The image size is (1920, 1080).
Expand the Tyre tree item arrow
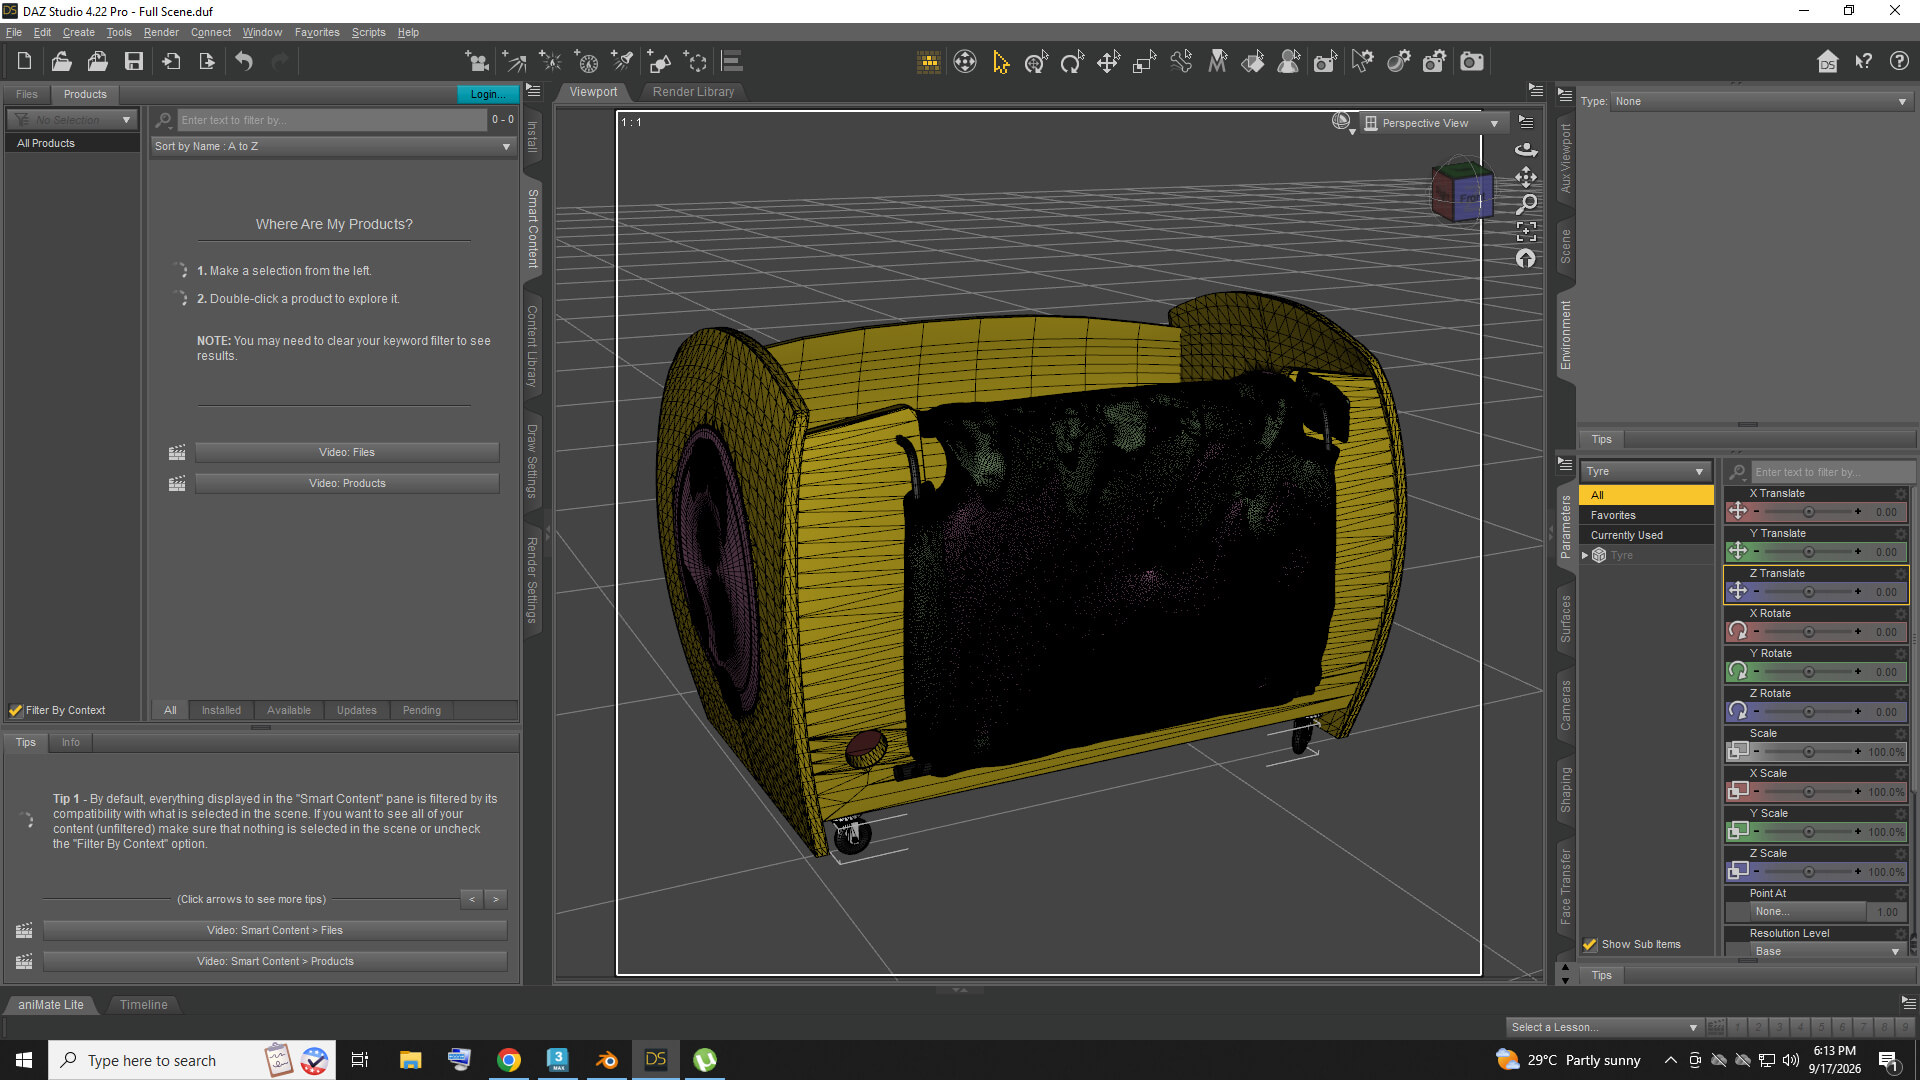coord(1585,555)
